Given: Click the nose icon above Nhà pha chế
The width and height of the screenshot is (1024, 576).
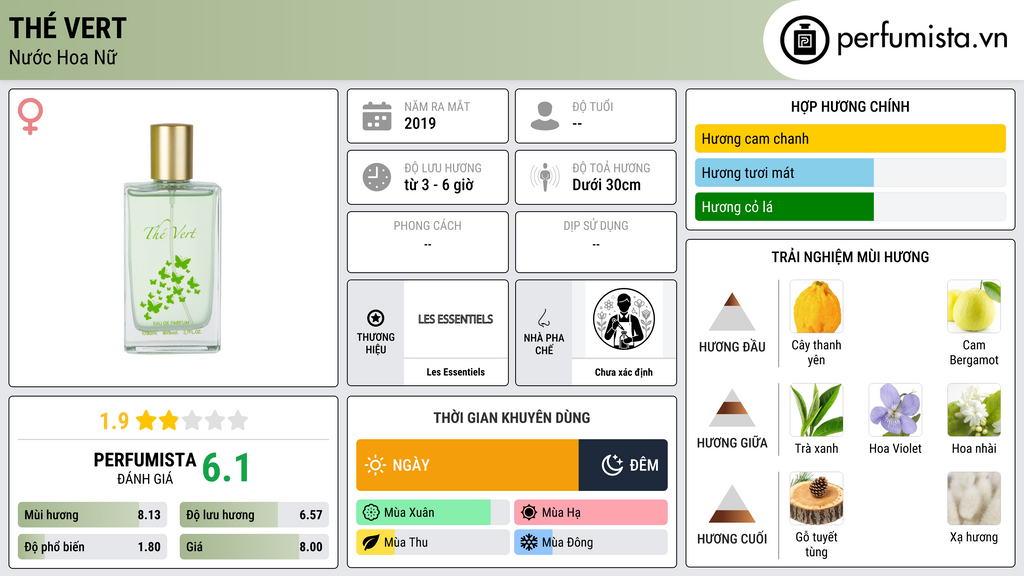Looking at the screenshot, I should (543, 318).
